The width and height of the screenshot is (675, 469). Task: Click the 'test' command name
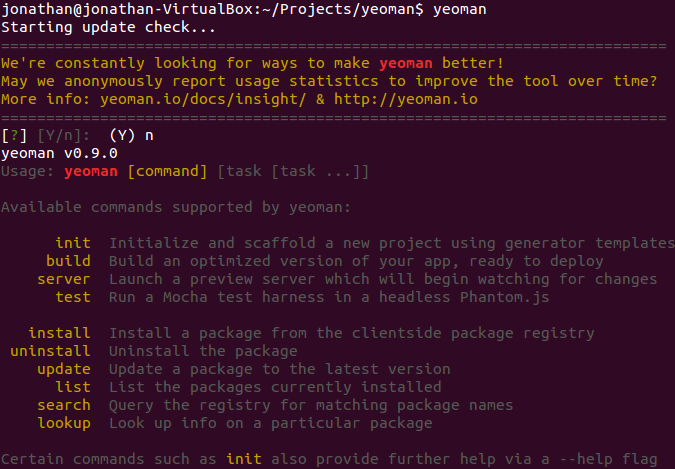click(x=73, y=297)
